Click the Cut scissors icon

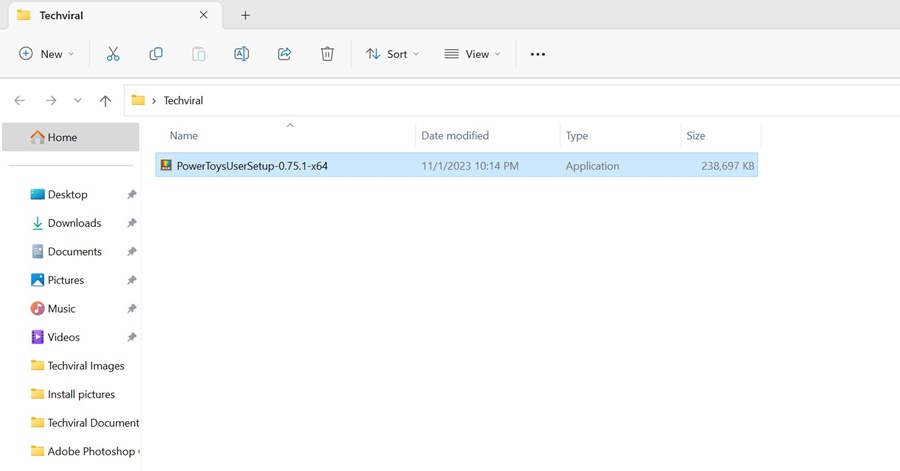[x=113, y=54]
